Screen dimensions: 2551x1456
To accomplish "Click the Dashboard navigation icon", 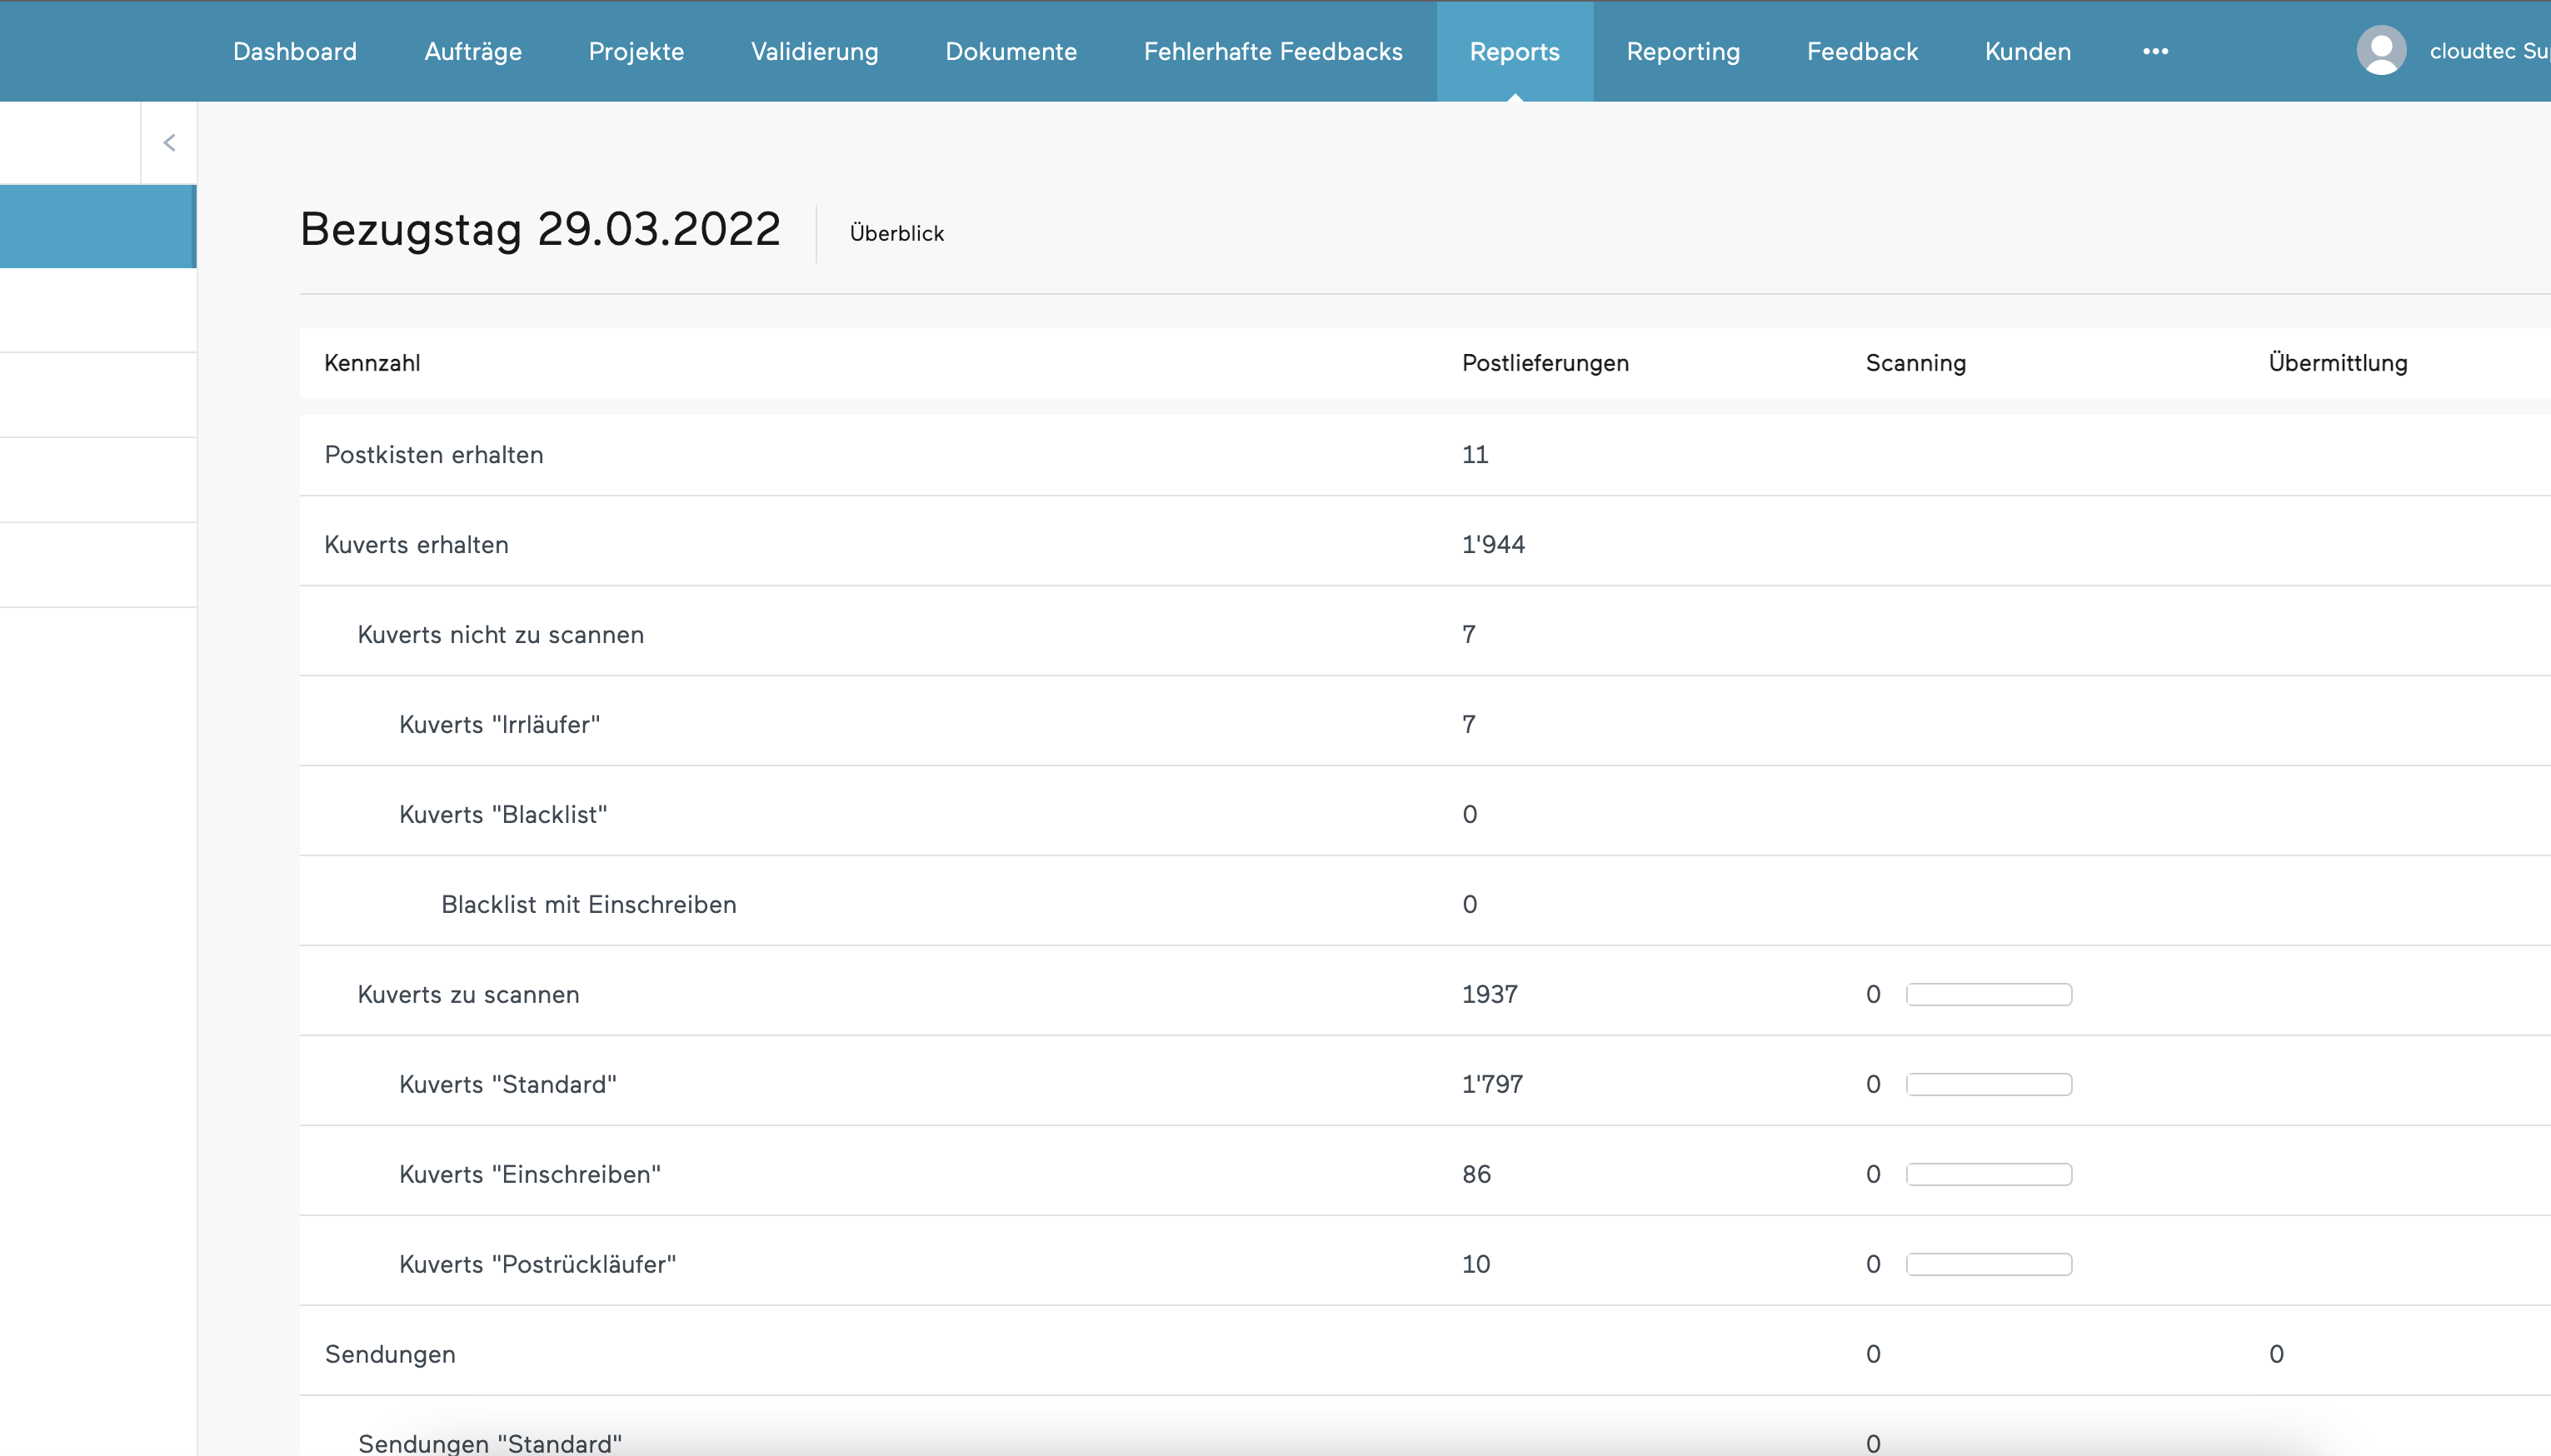I will pos(294,51).
